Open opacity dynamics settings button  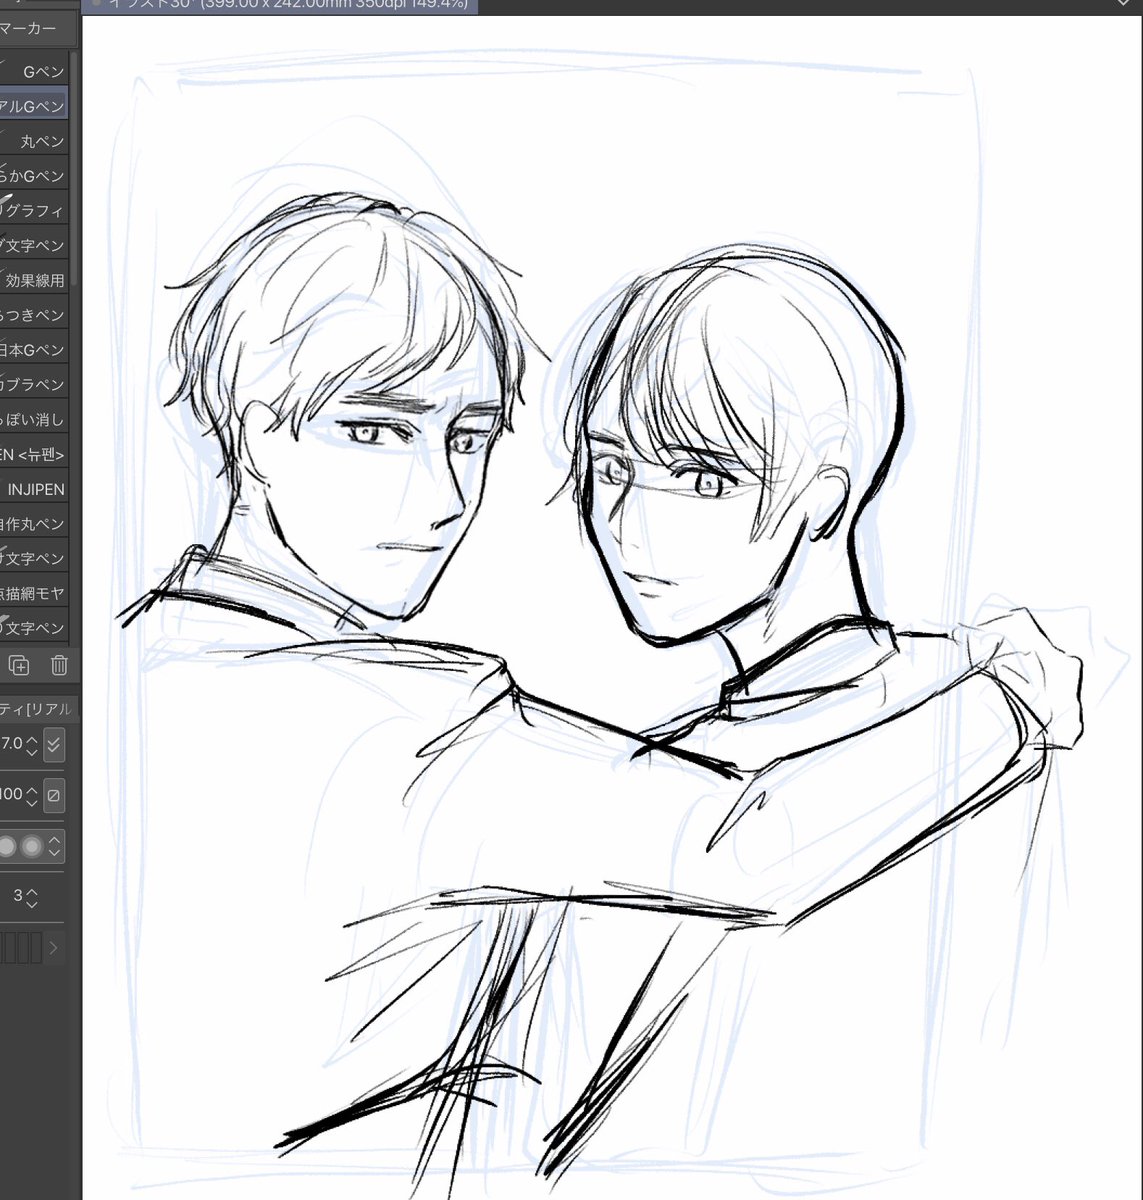click(55, 795)
